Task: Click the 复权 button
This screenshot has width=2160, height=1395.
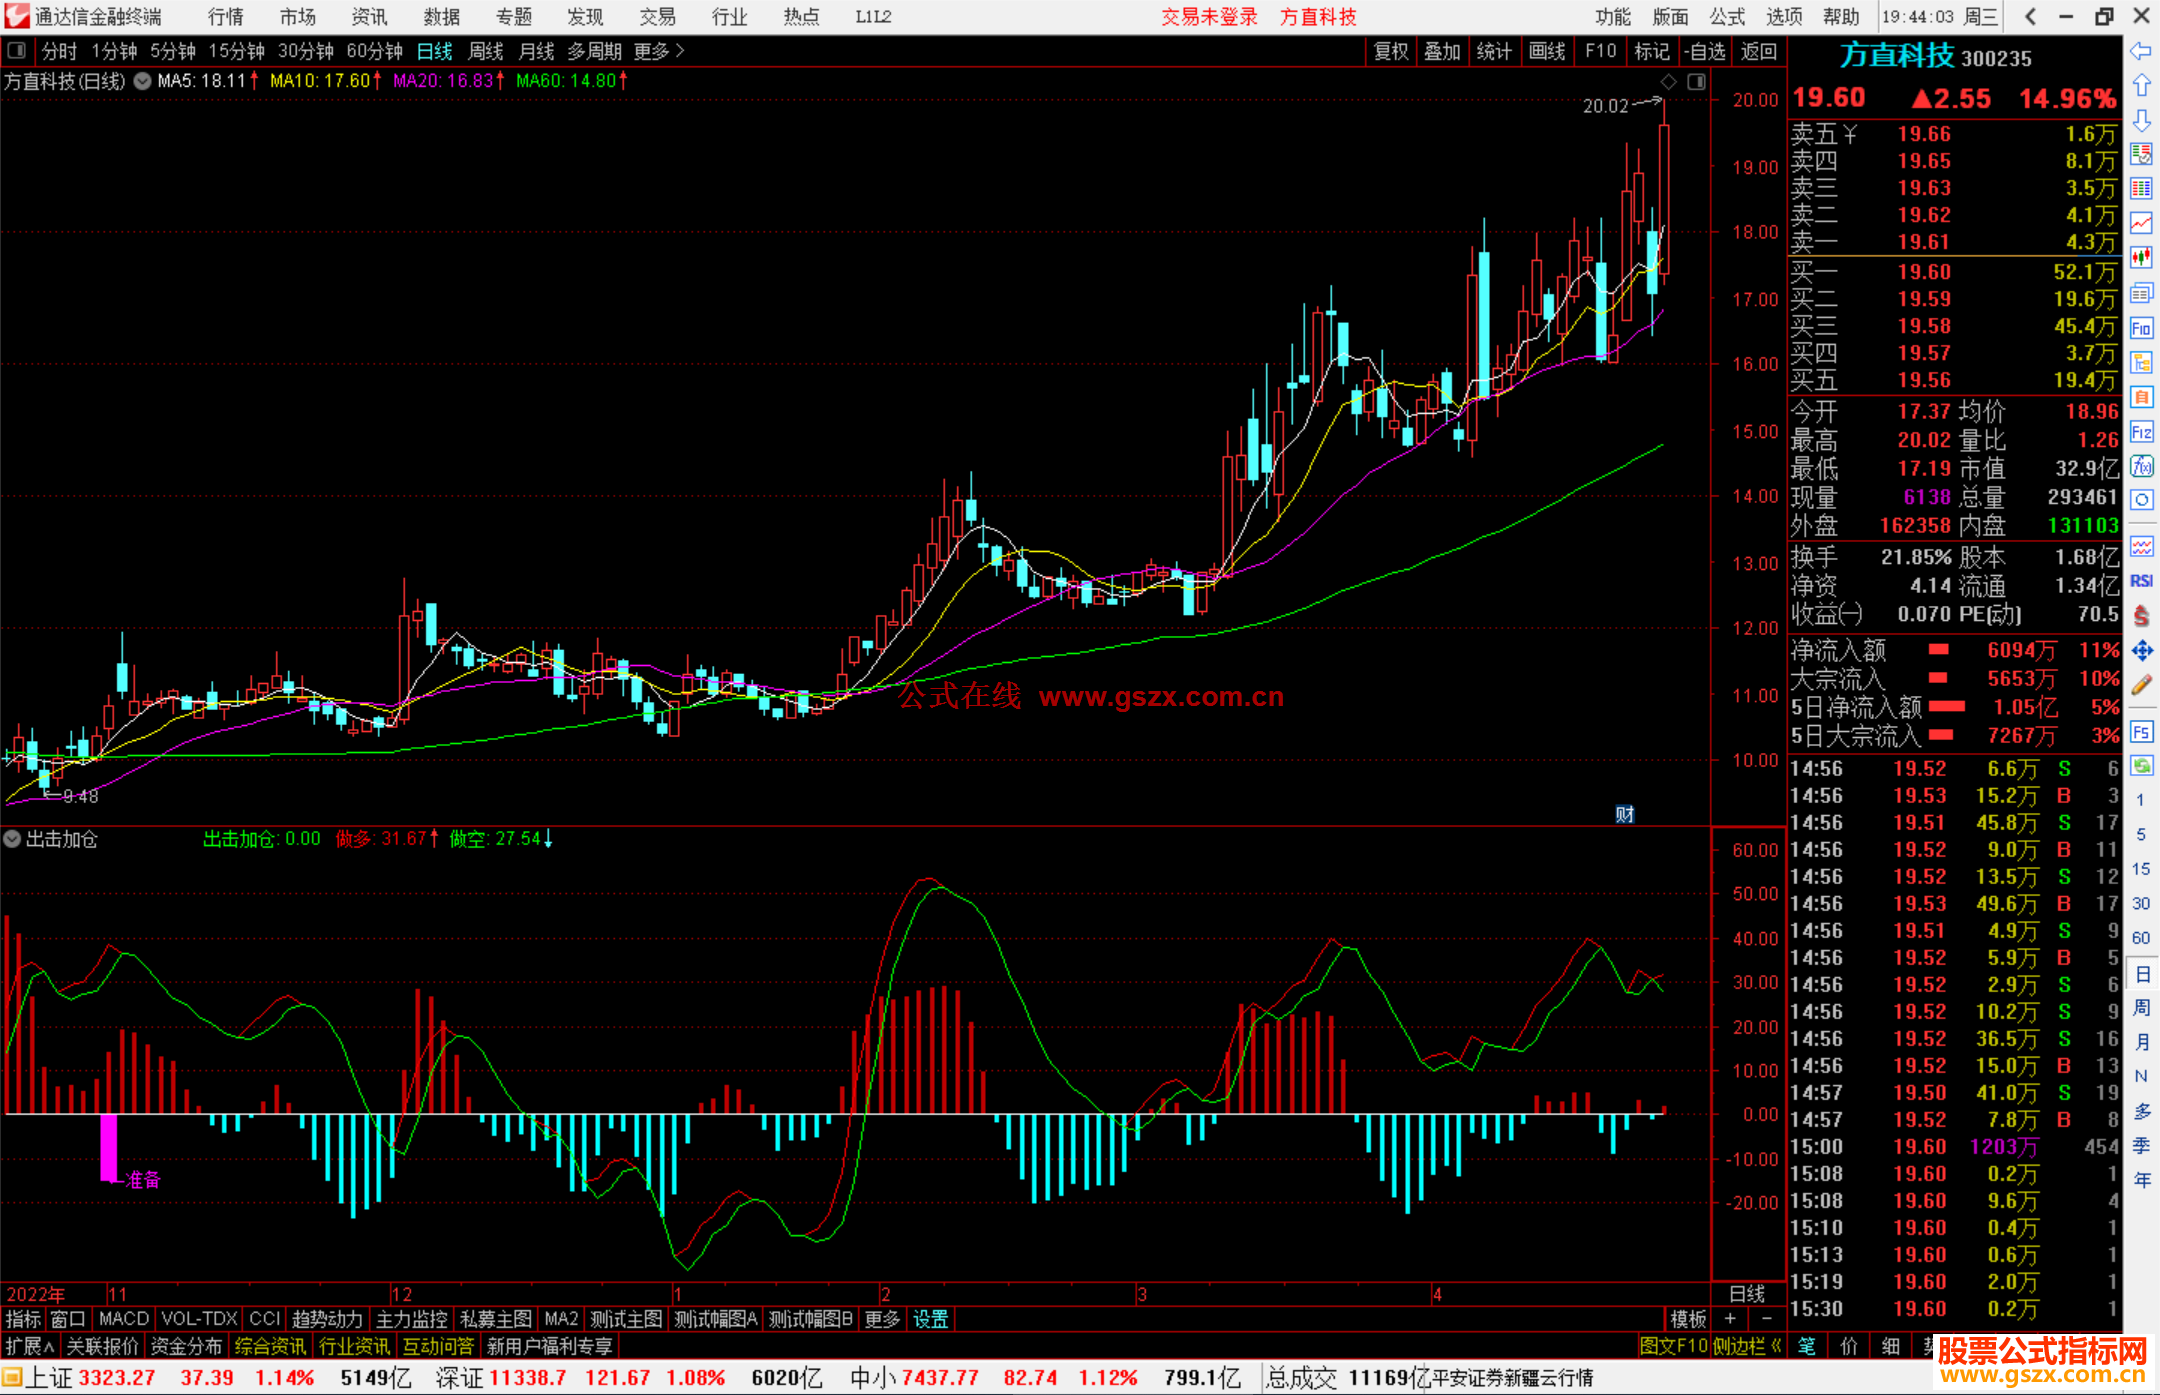Action: [1390, 51]
